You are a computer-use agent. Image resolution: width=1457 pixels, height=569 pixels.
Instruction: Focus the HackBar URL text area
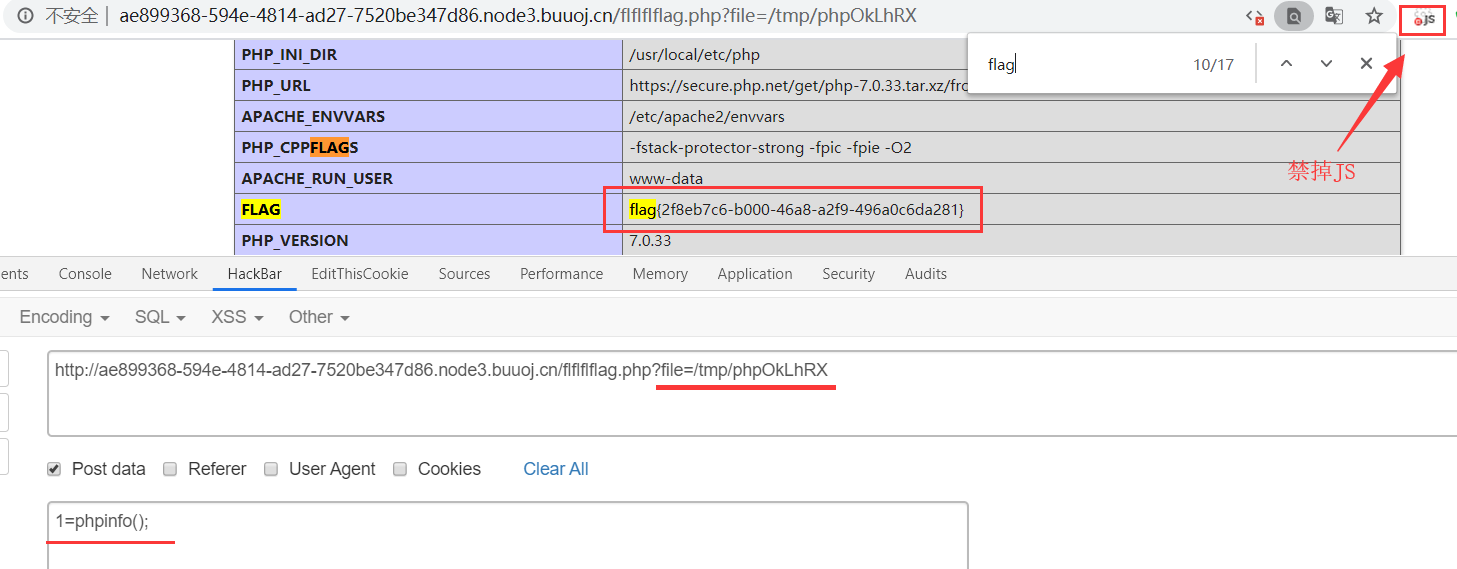click(x=752, y=393)
